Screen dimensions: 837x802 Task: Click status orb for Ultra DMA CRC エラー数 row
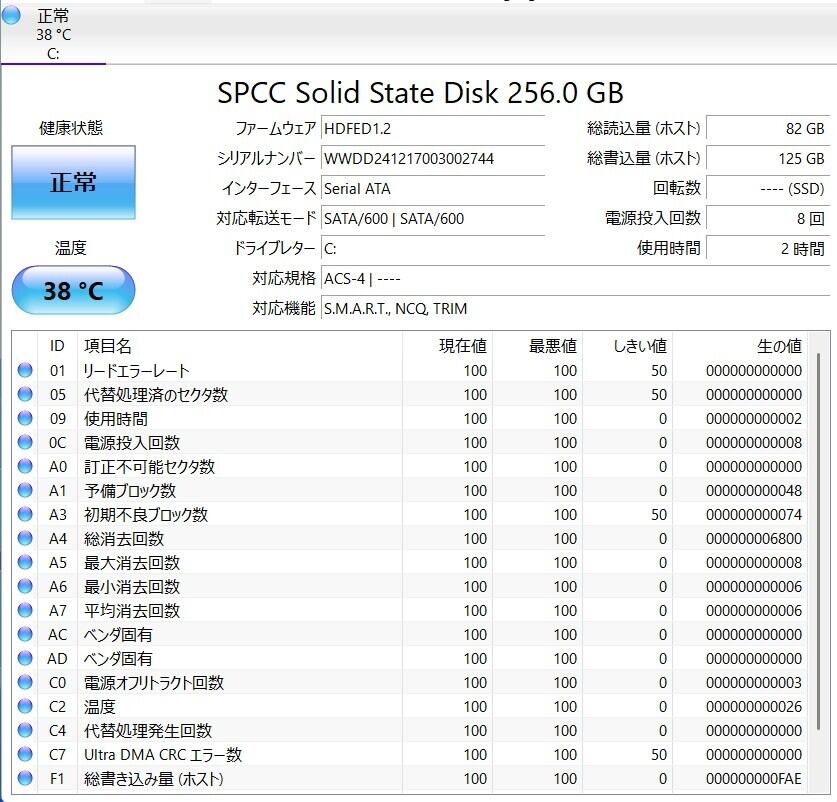[x=25, y=755]
